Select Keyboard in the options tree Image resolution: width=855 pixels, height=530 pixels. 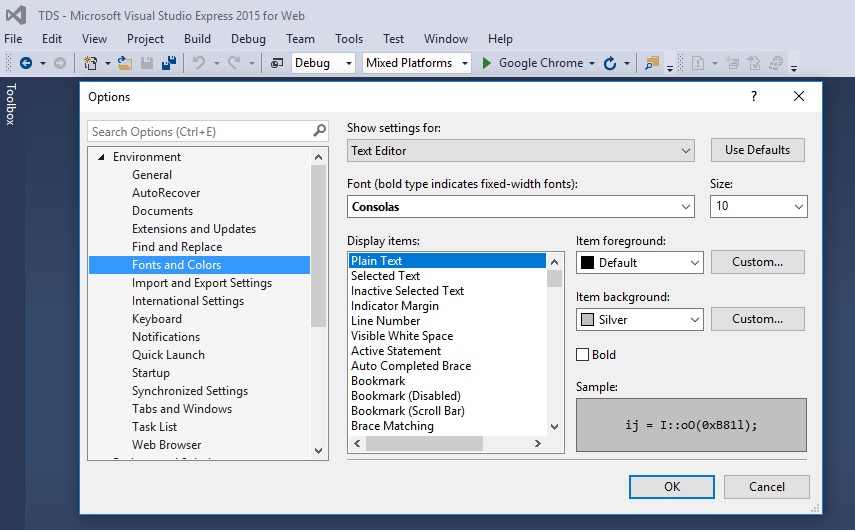point(156,319)
